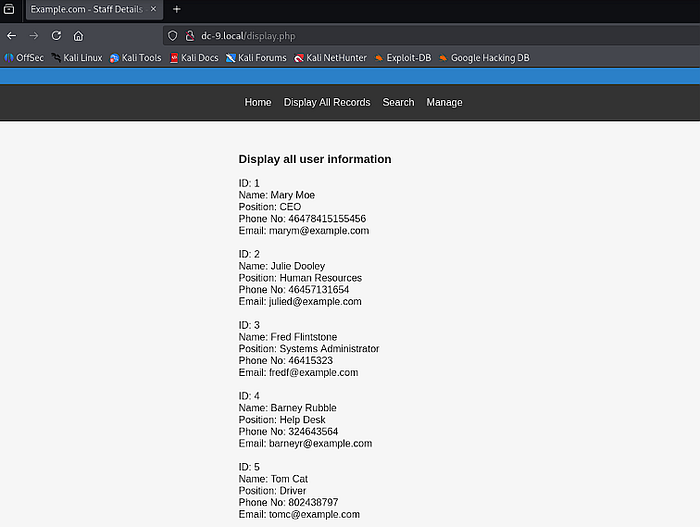
Task: Click Position: Driver line
Action: (272, 490)
